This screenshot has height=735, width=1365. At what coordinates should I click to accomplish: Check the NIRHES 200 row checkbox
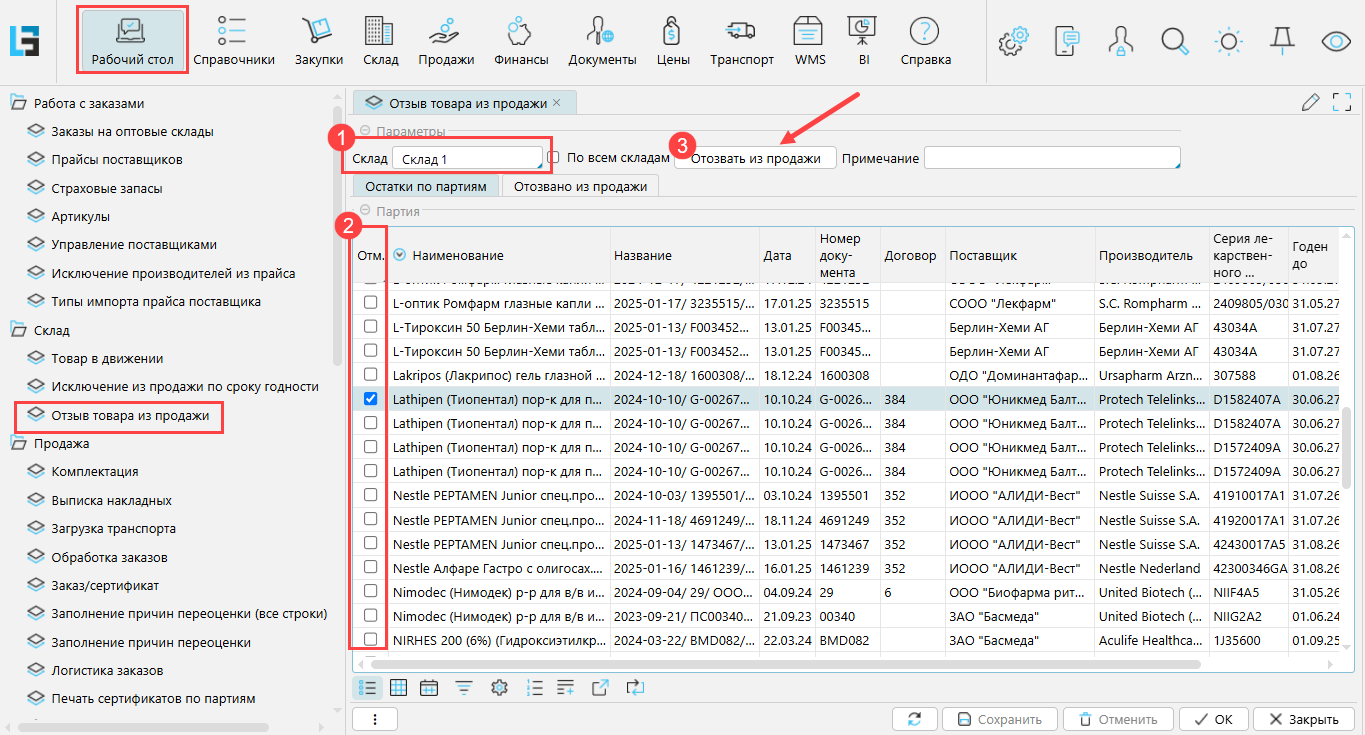click(x=370, y=639)
